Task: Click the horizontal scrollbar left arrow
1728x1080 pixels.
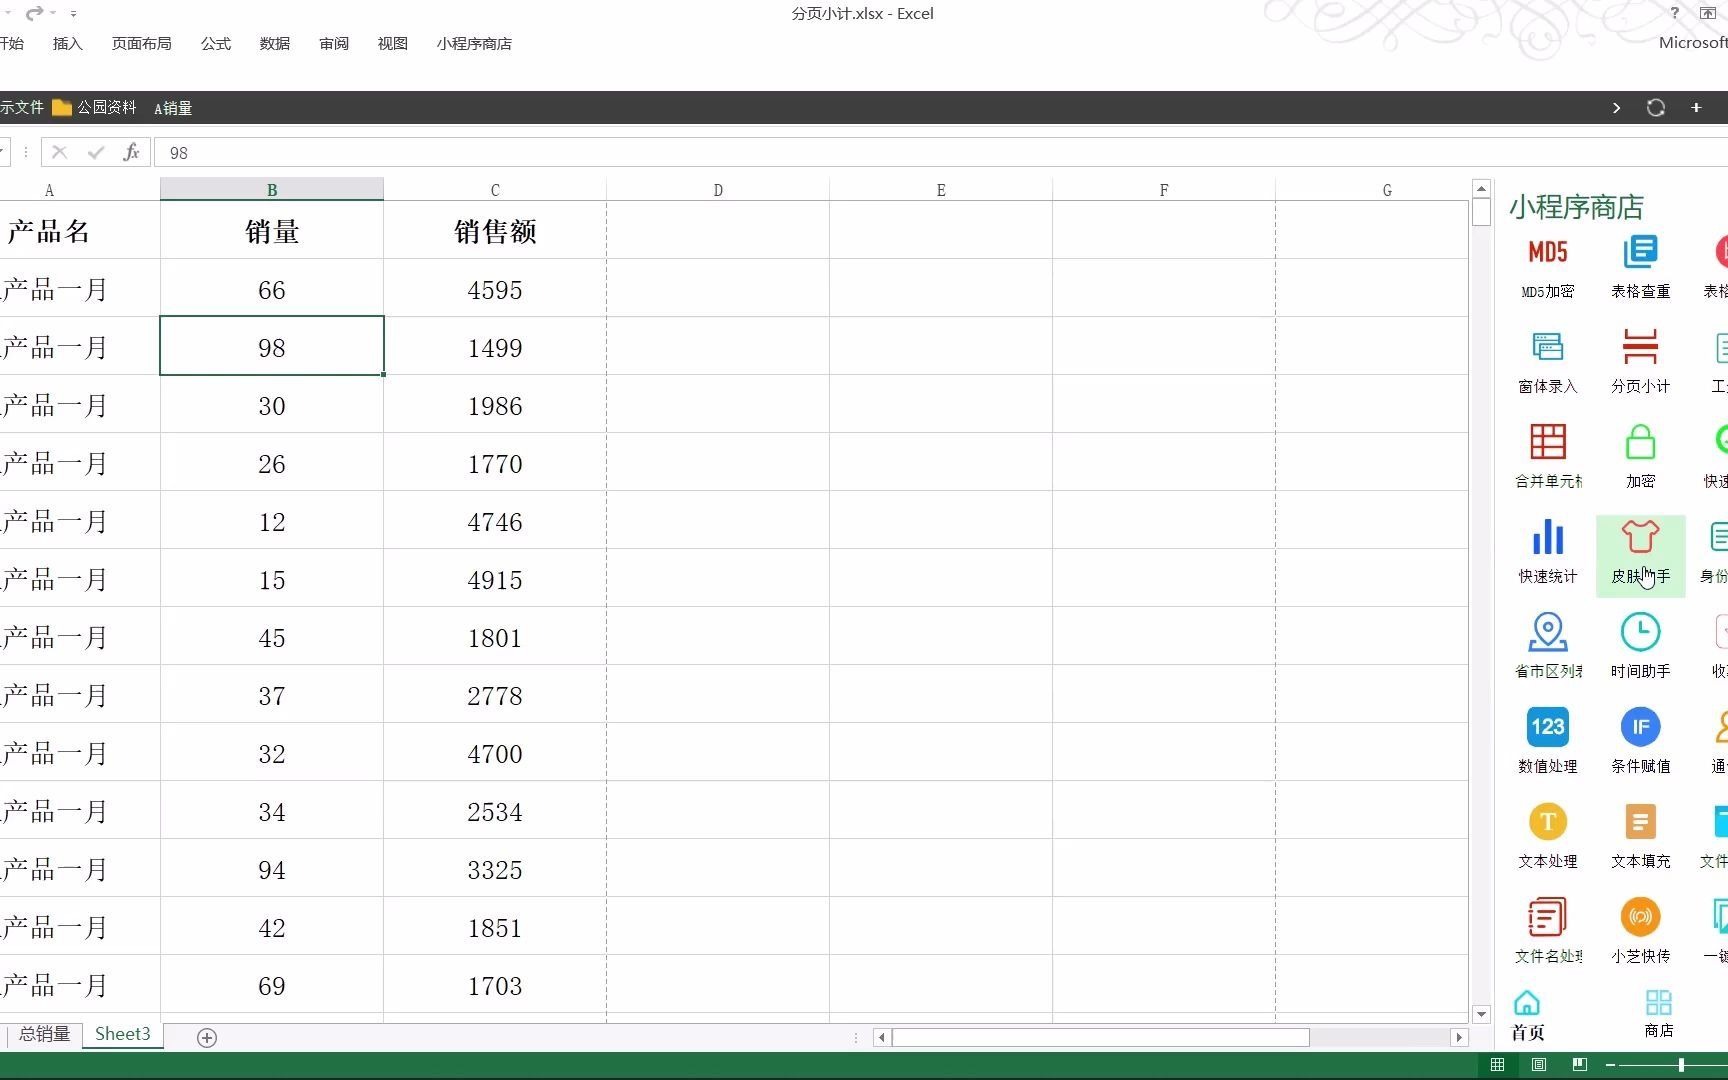Action: click(x=881, y=1037)
